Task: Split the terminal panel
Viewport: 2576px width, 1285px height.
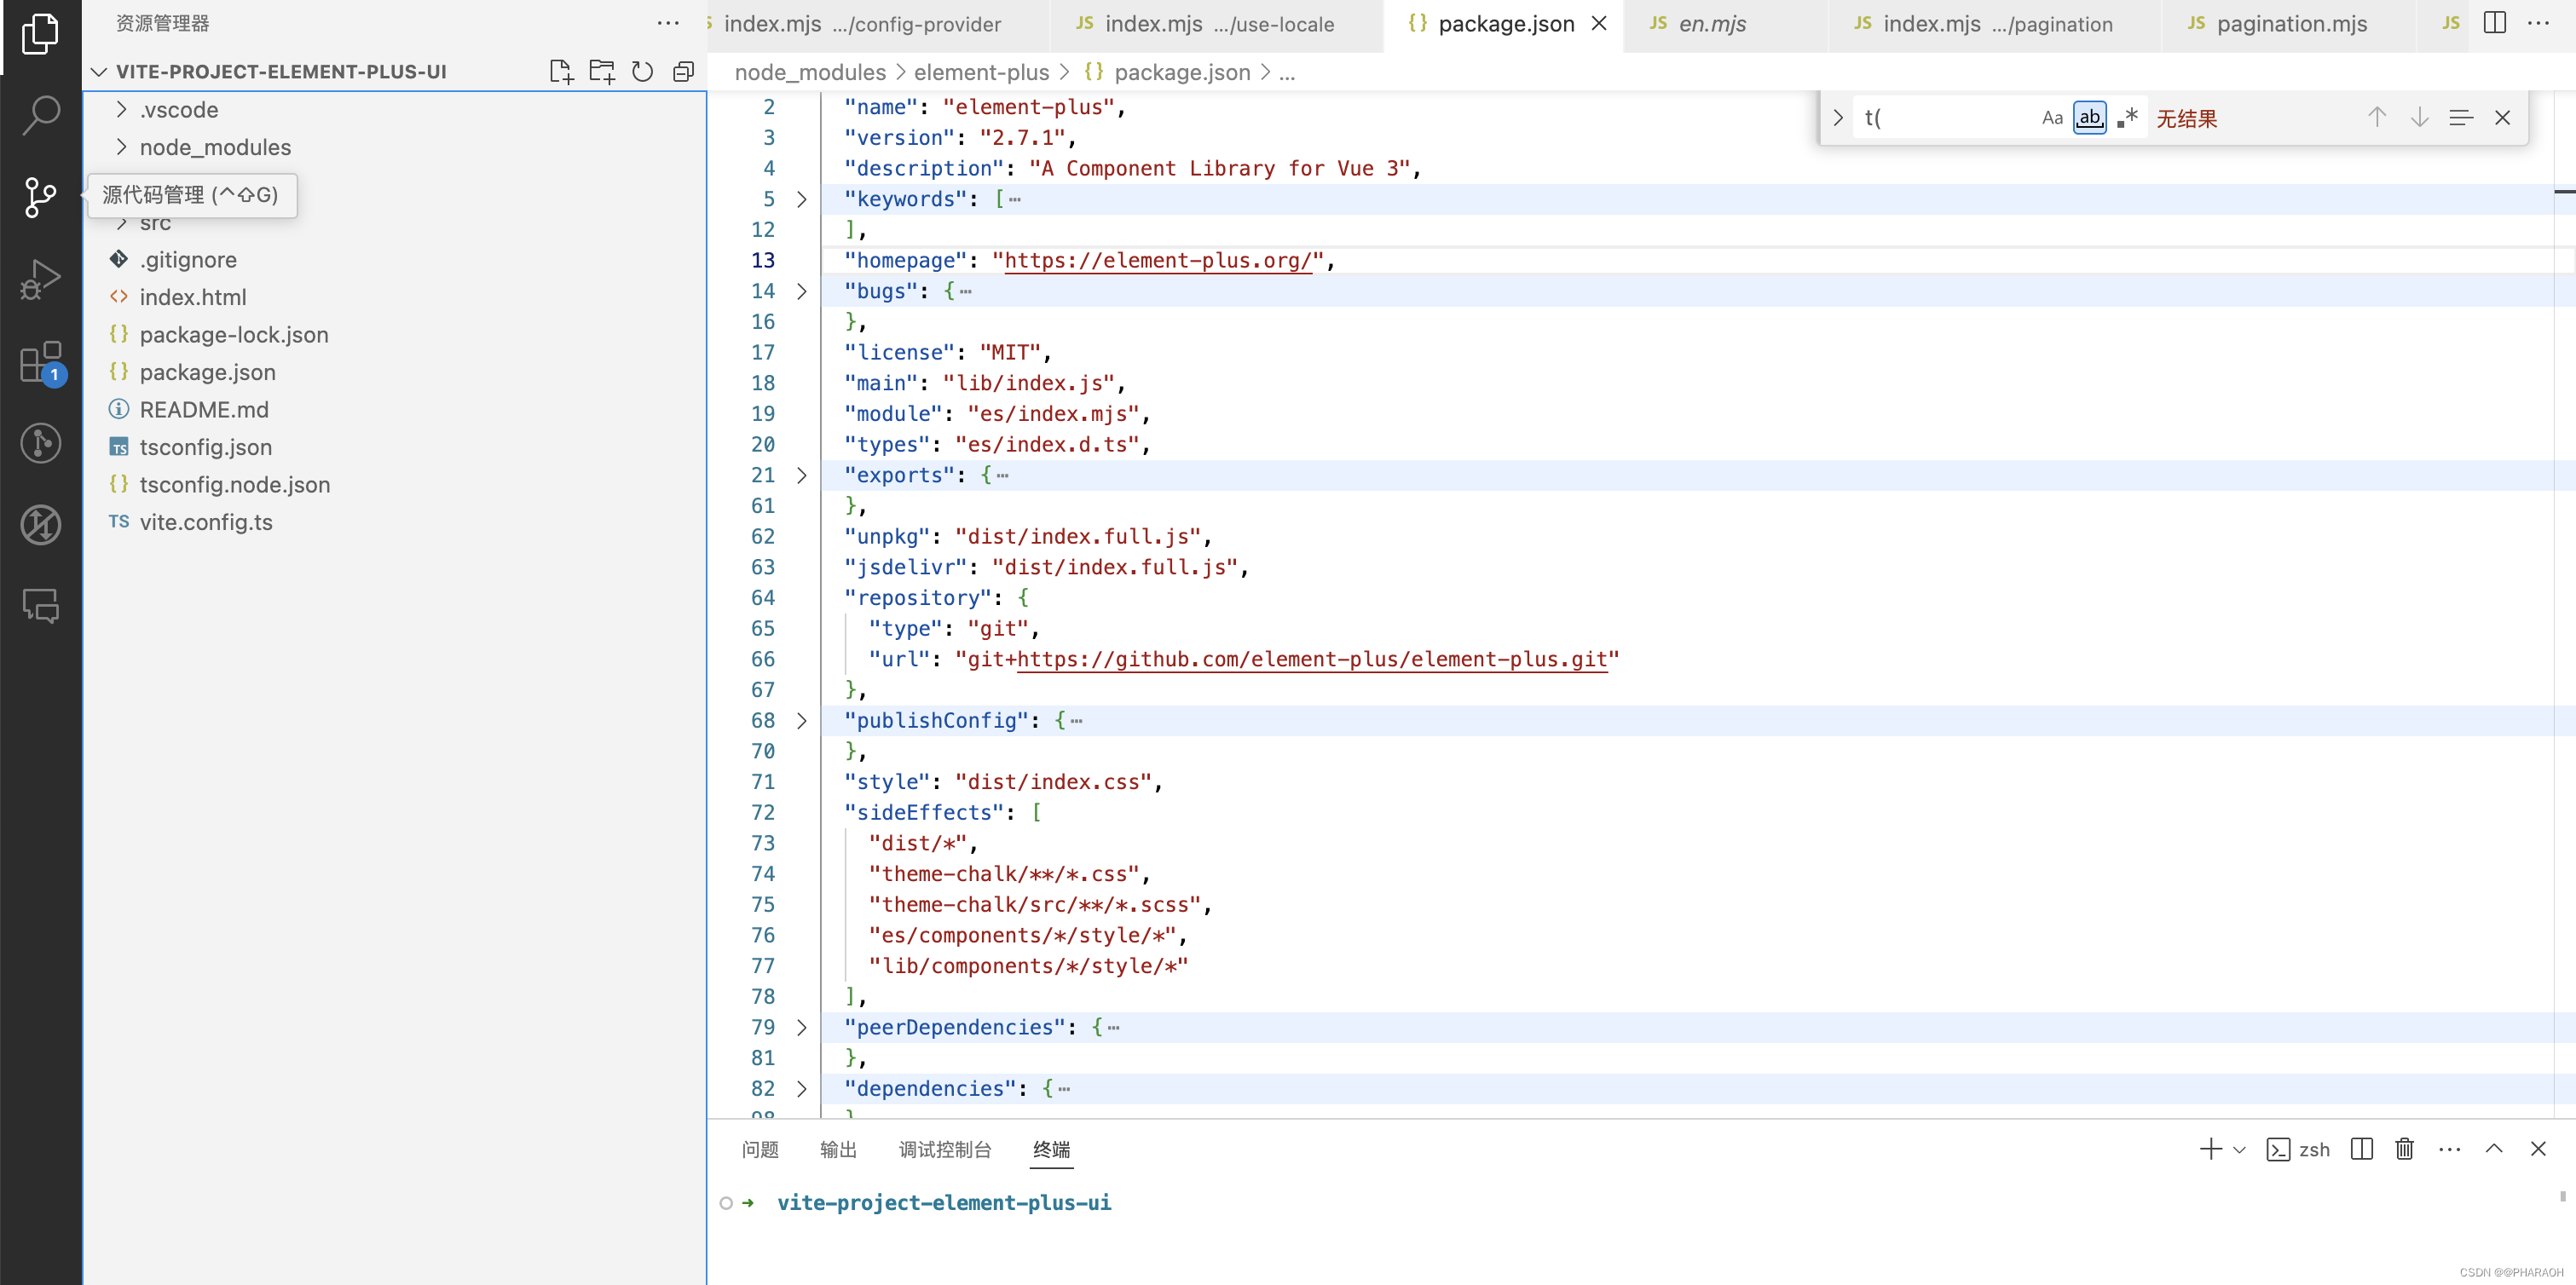Action: pos(2362,1149)
